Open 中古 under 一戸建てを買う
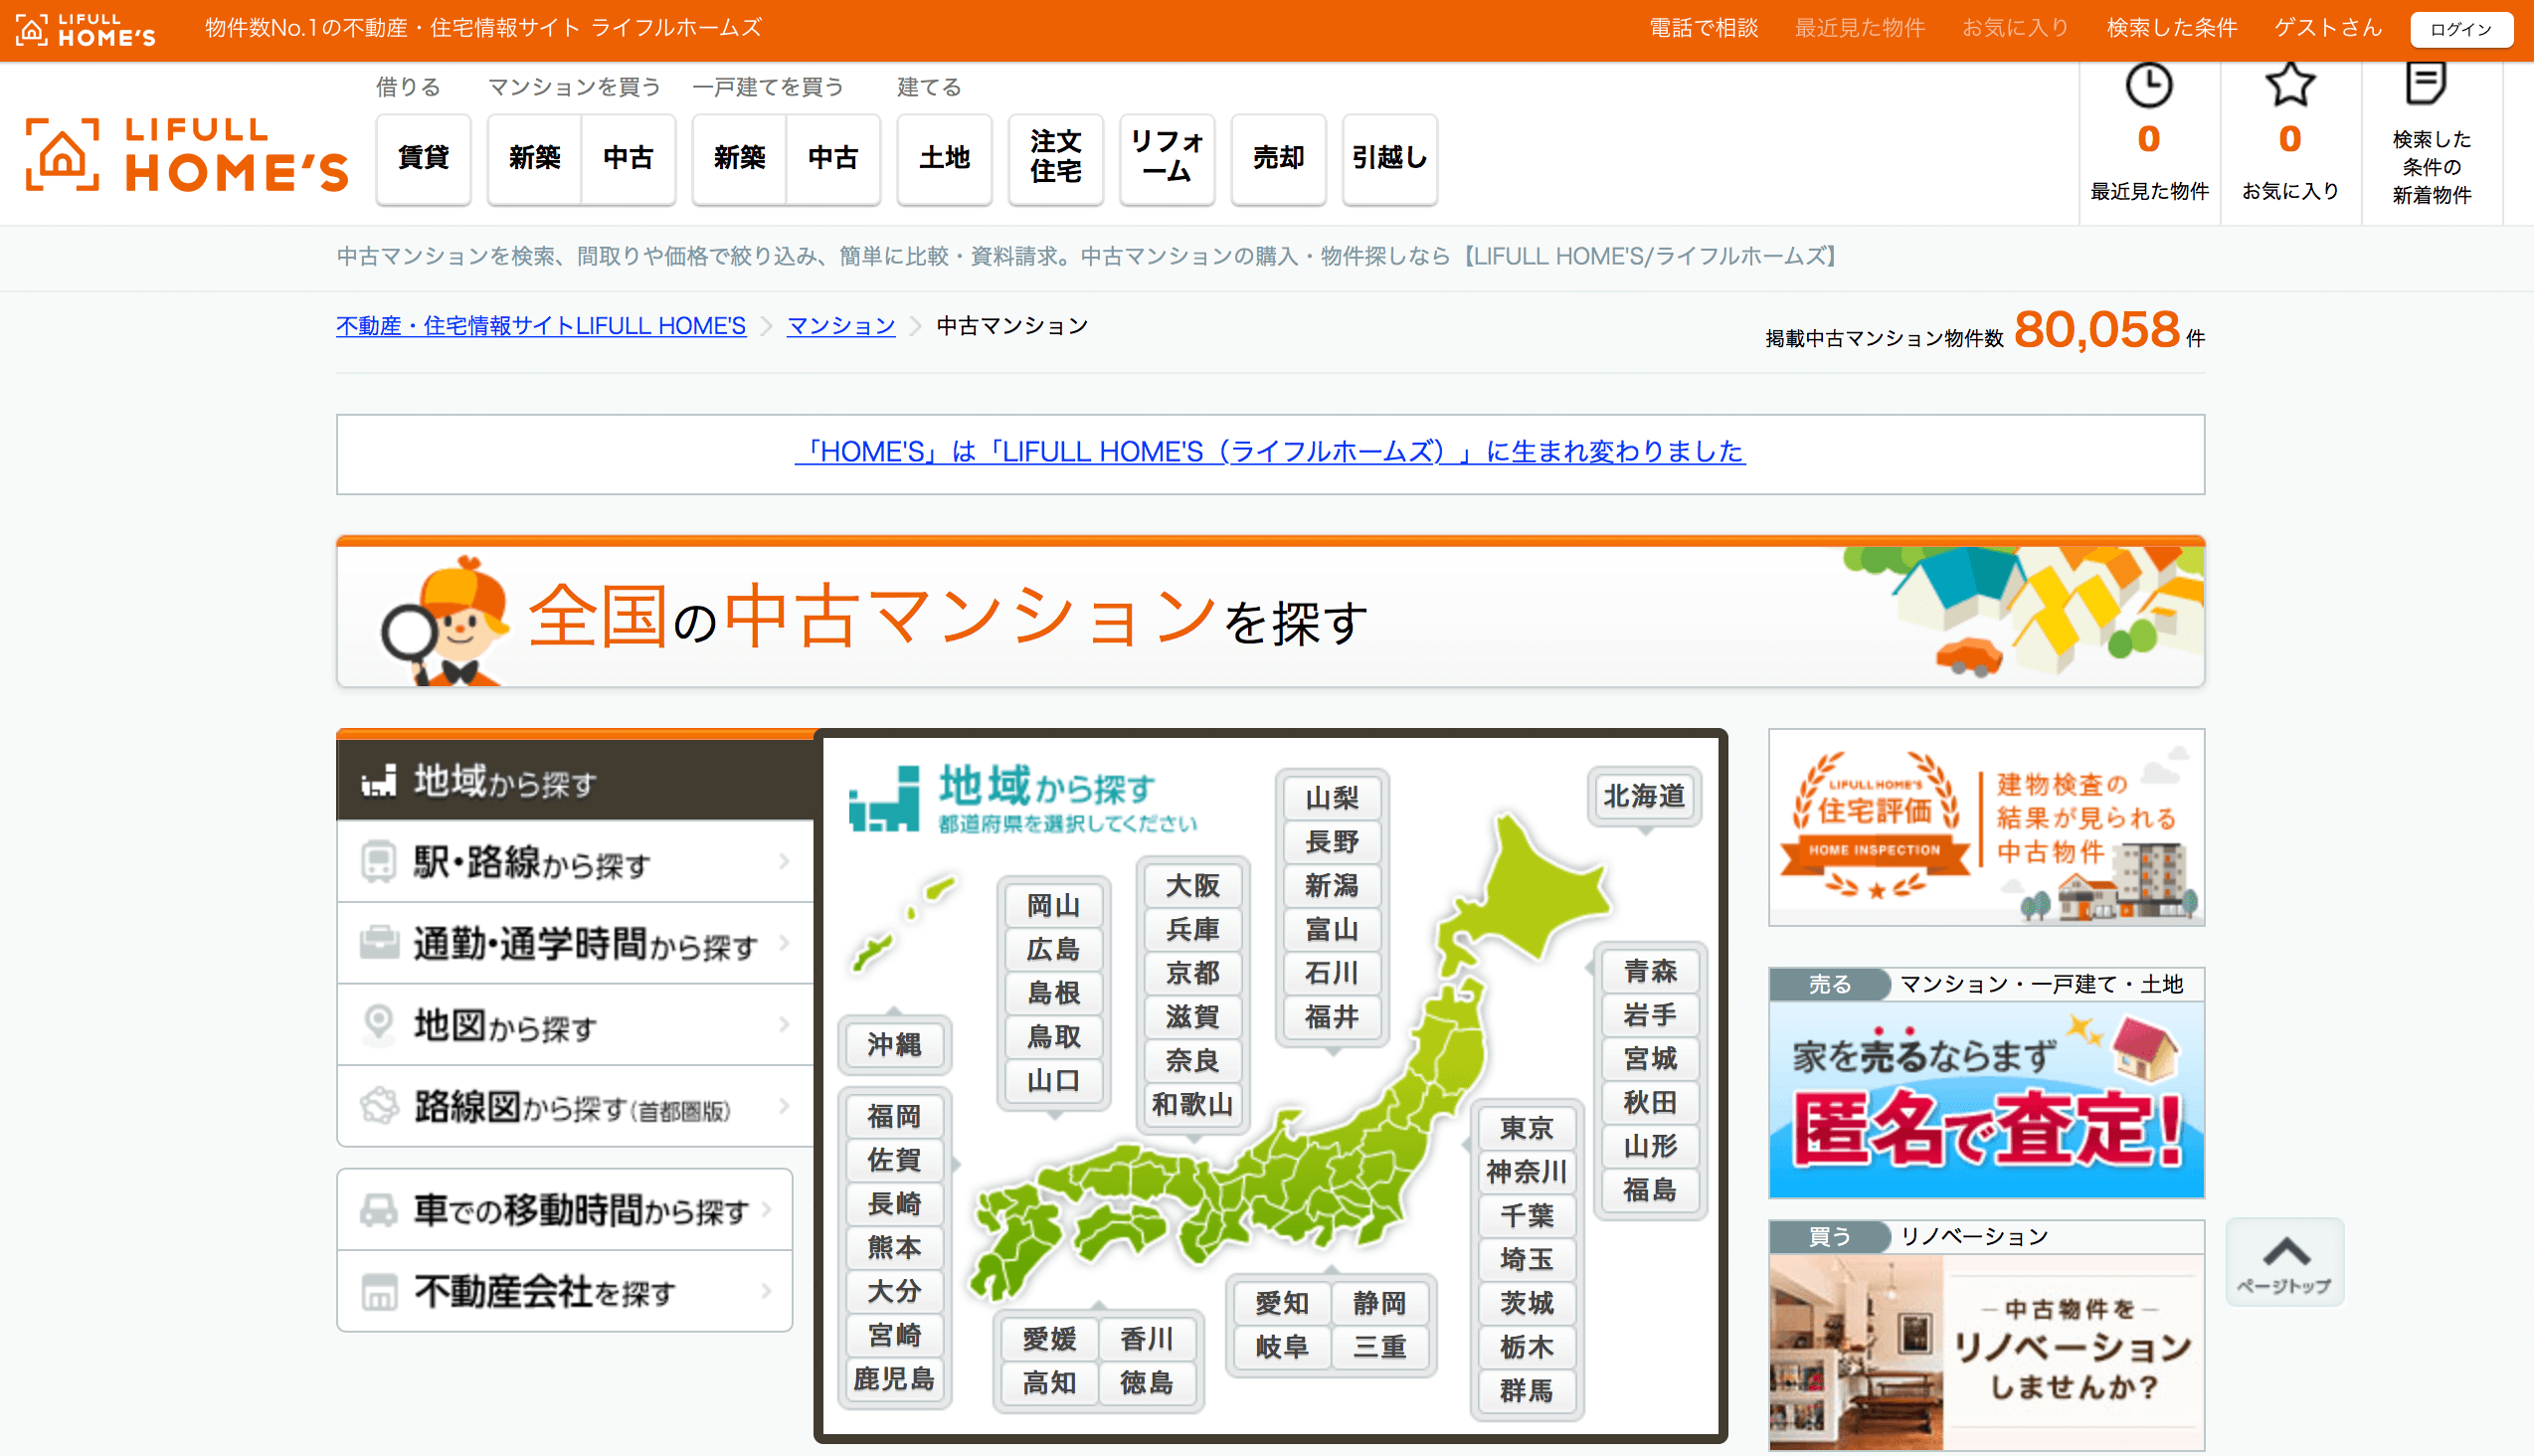 833,158
